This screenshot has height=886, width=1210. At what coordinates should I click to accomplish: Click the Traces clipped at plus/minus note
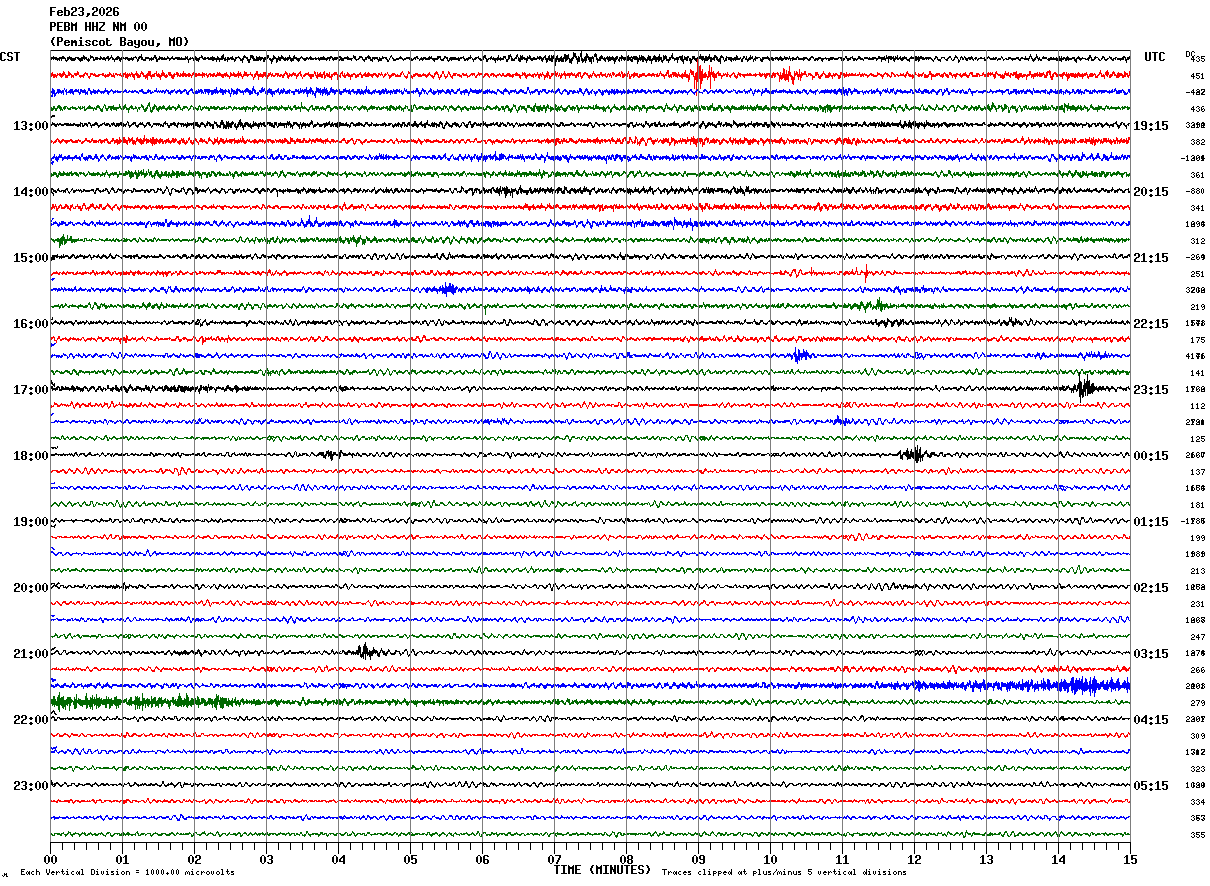(x=784, y=873)
